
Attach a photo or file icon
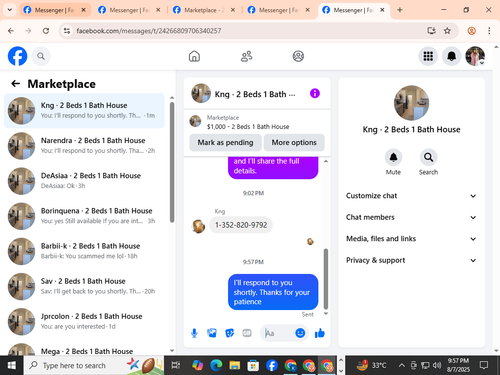[212, 333]
